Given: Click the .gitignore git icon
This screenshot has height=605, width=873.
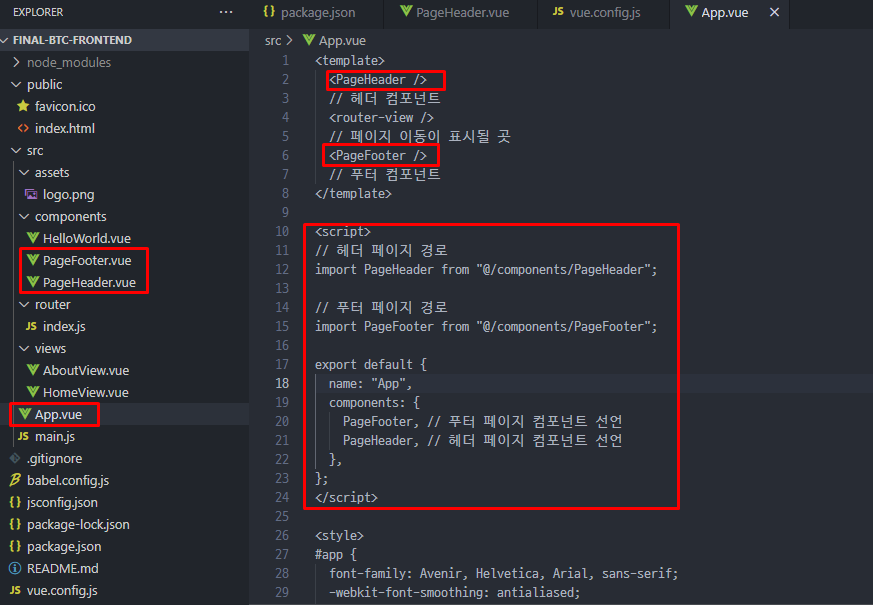Looking at the screenshot, I should 15,458.
